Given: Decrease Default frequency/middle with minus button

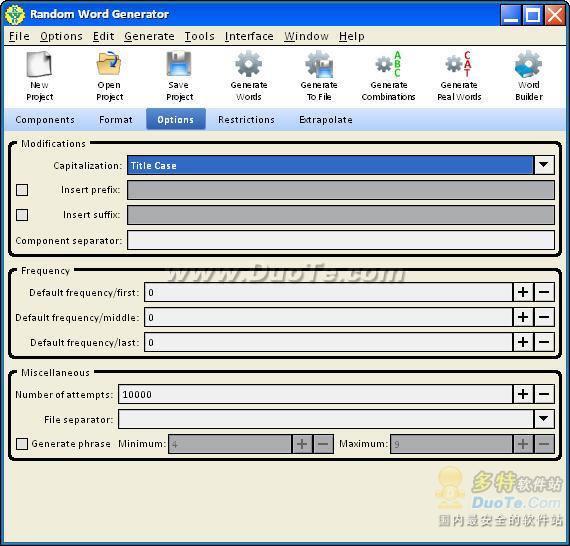Looking at the screenshot, I should coord(544,317).
